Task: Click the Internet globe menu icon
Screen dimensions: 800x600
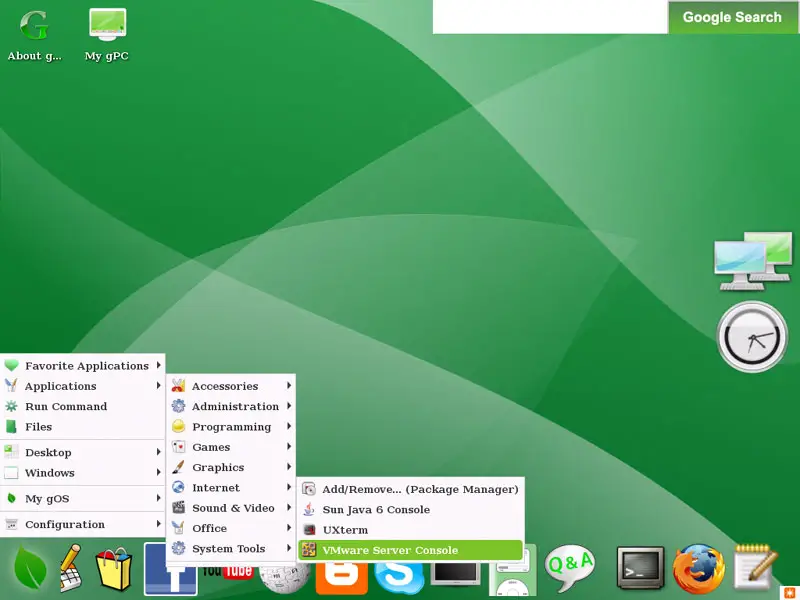Action: [178, 487]
